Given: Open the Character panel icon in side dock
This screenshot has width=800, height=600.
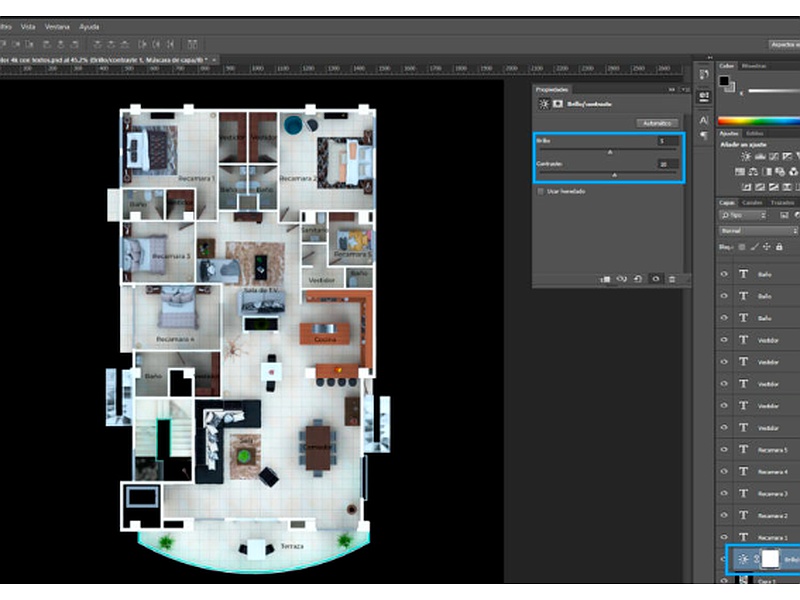Looking at the screenshot, I should coord(704,118).
